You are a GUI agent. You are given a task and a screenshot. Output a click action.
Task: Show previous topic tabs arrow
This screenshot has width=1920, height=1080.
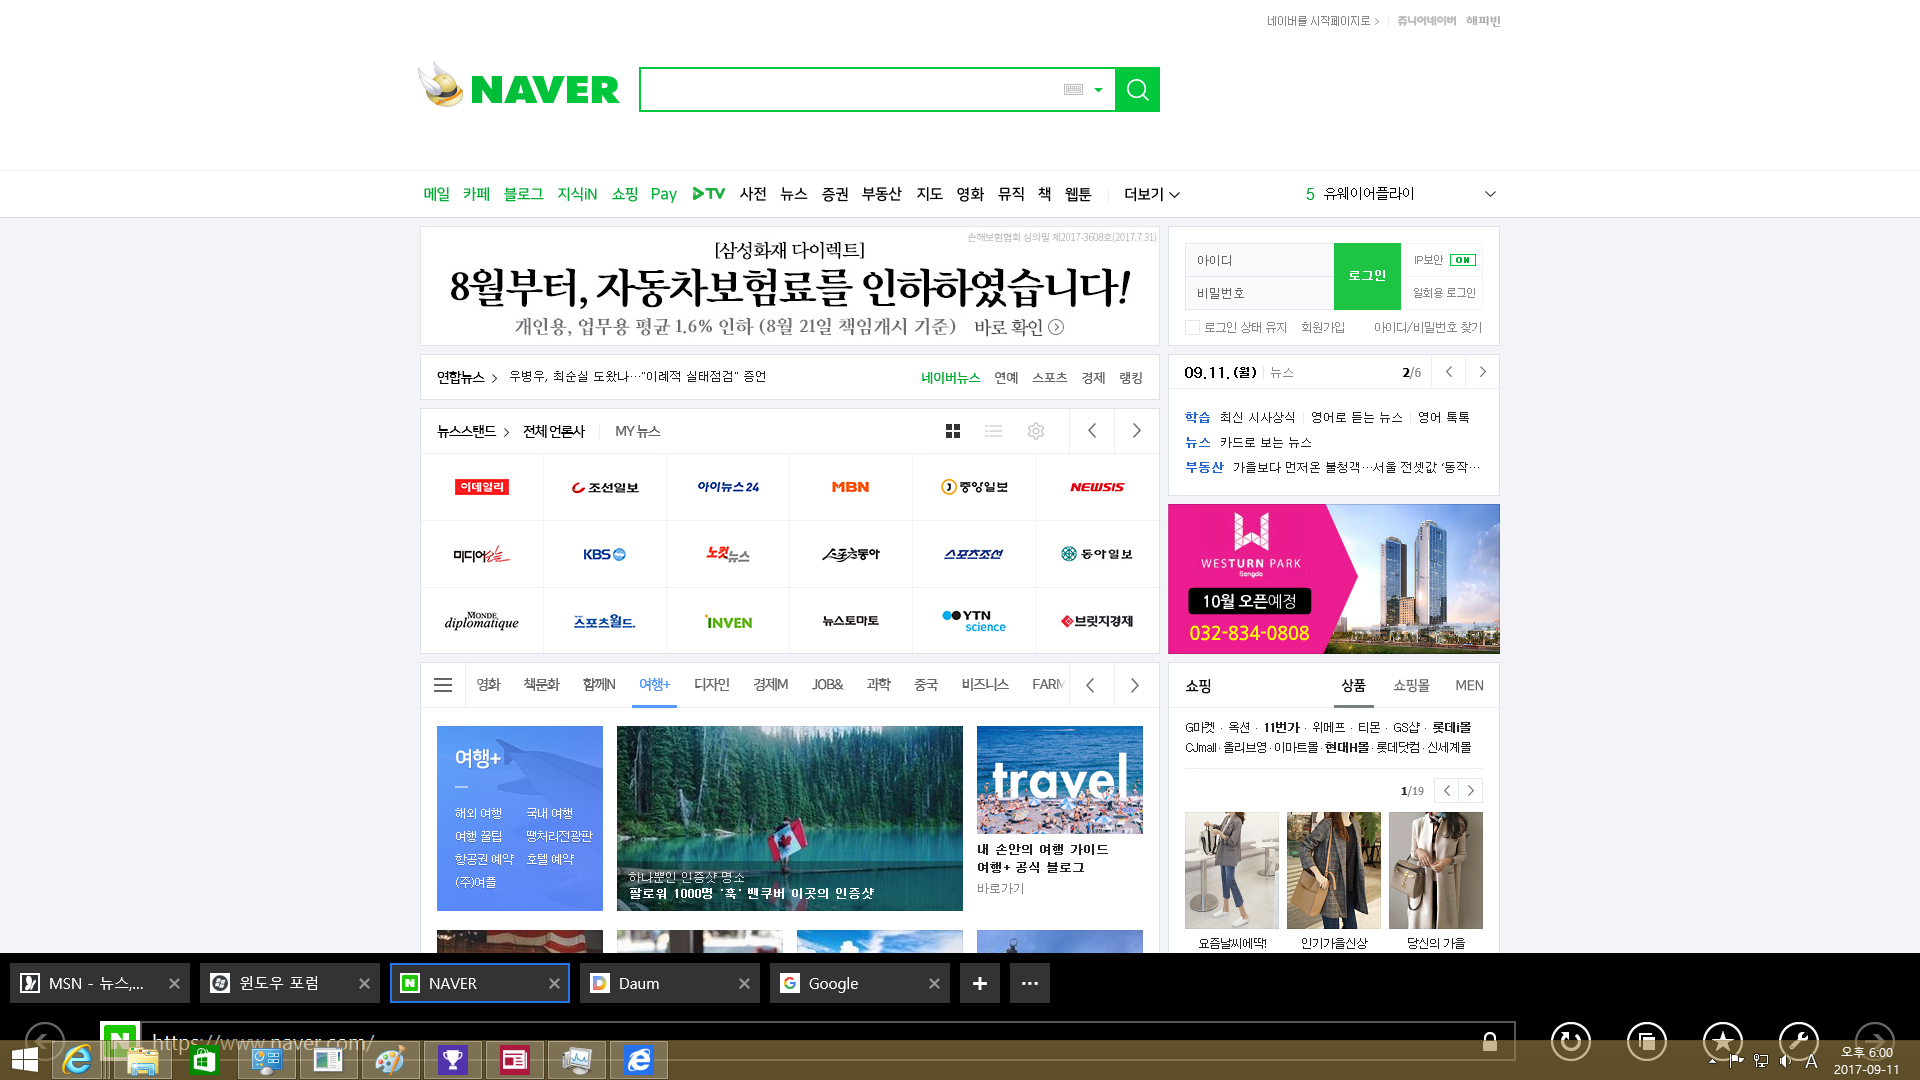pos(1090,685)
